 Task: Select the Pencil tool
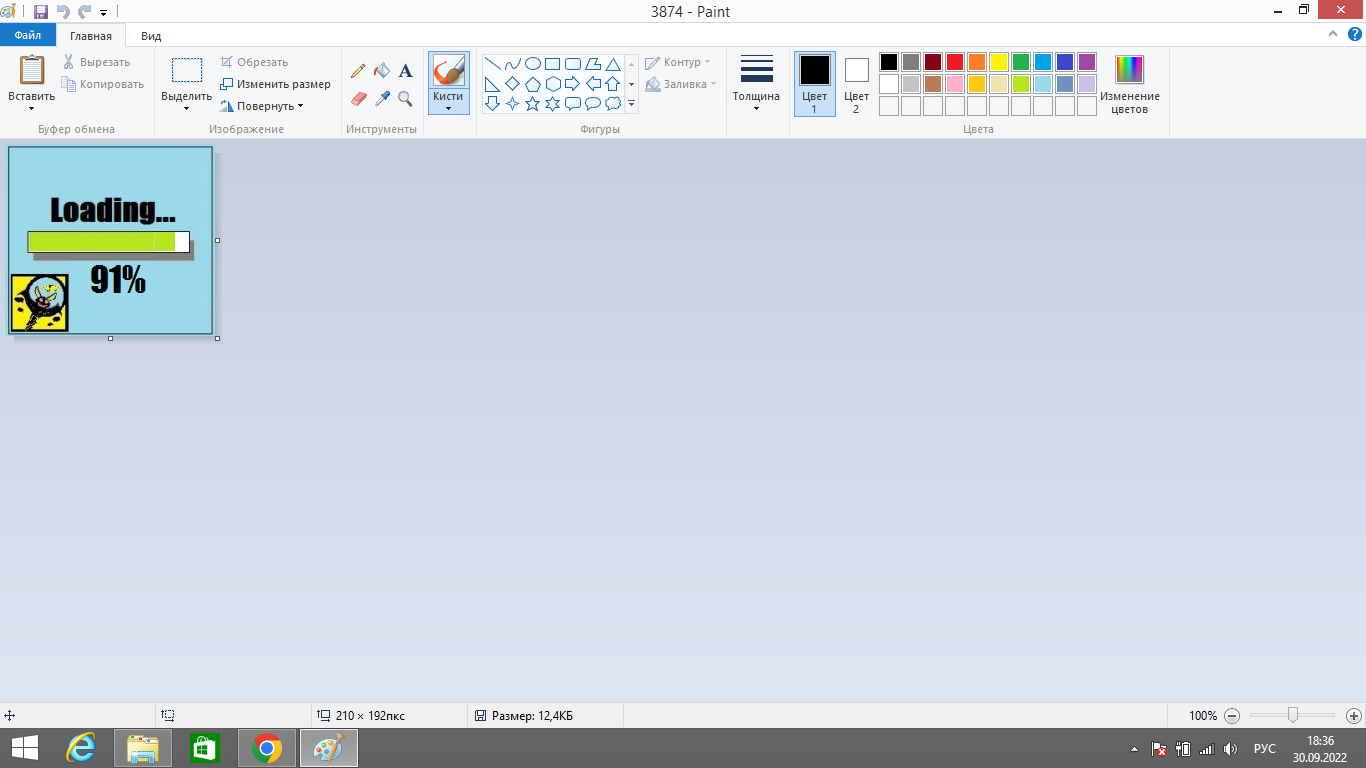click(358, 71)
